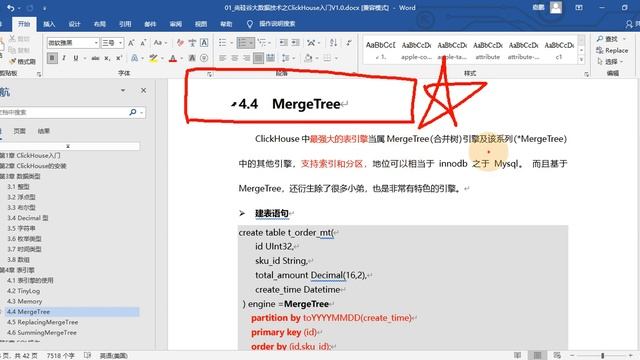640x360 pixels.
Task: Open the Change Case dropdown
Action: (166, 43)
